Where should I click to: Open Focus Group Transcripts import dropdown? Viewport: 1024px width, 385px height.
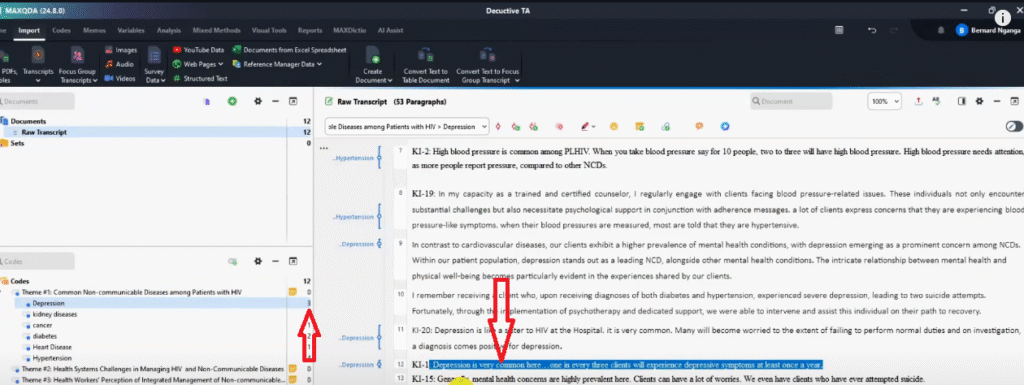point(78,64)
